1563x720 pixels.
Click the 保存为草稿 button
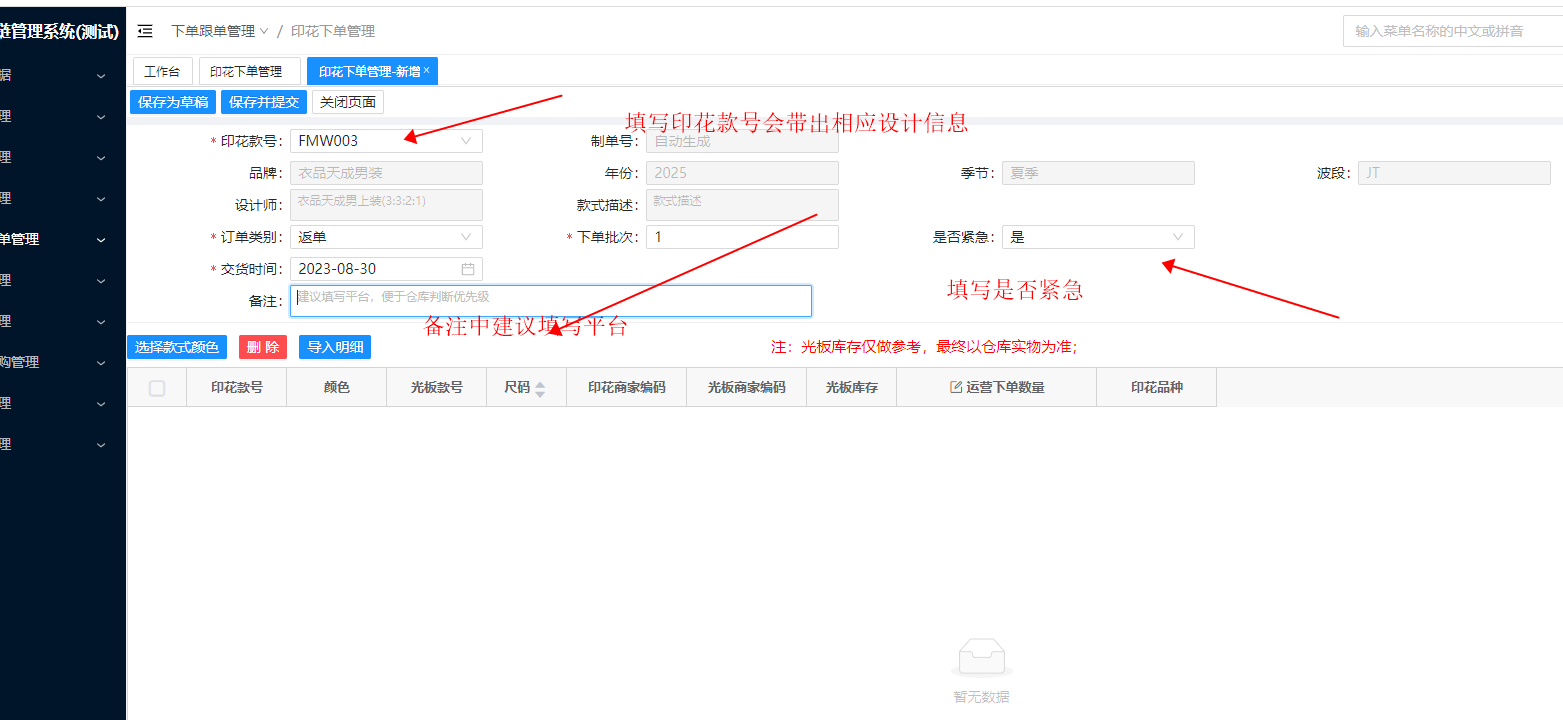click(x=173, y=102)
